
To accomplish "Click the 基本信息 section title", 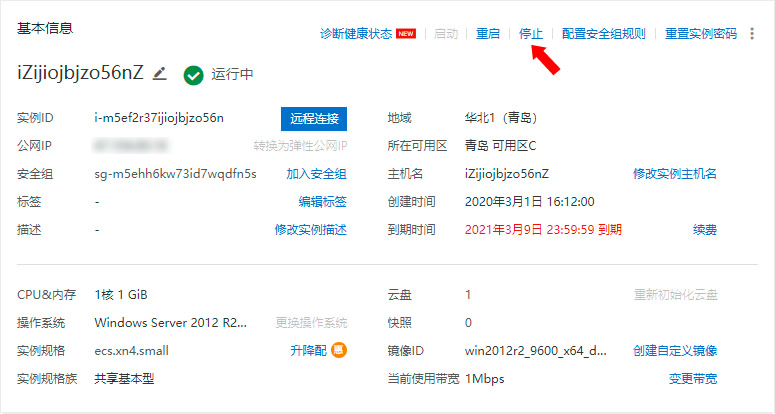I will pos(45,28).
